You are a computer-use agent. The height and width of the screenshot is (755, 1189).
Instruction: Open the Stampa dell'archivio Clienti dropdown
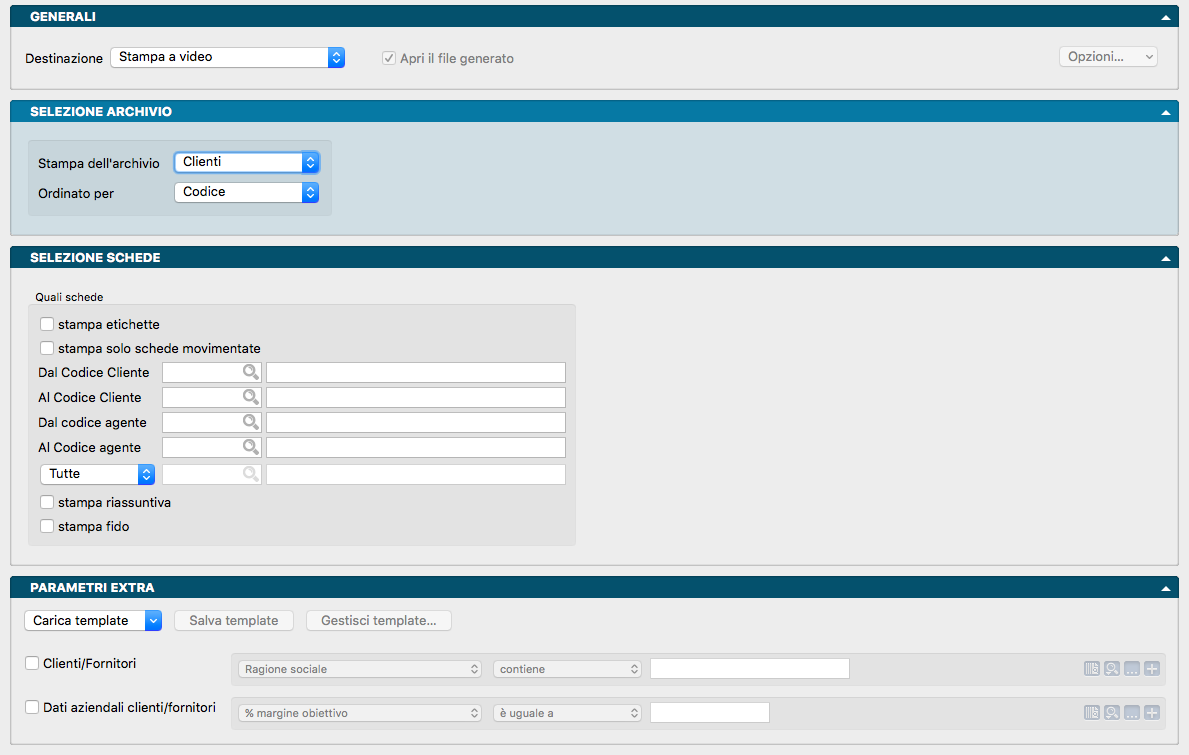tap(246, 162)
